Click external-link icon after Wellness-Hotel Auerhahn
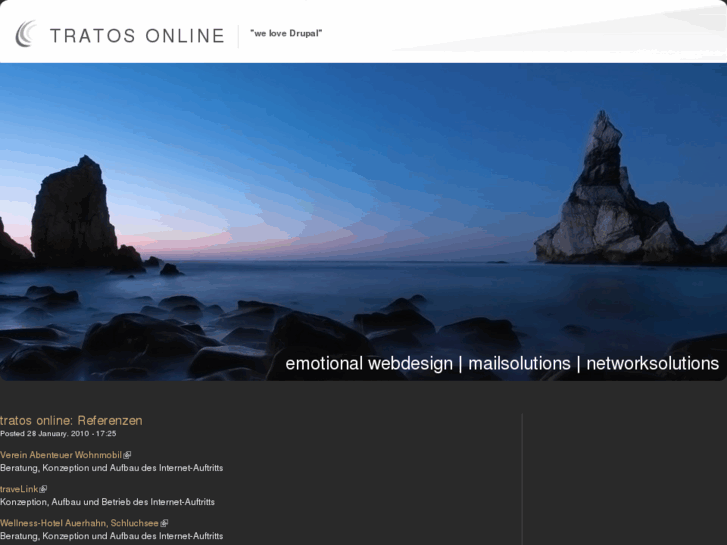Screen dimensions: 727x545 (164, 523)
